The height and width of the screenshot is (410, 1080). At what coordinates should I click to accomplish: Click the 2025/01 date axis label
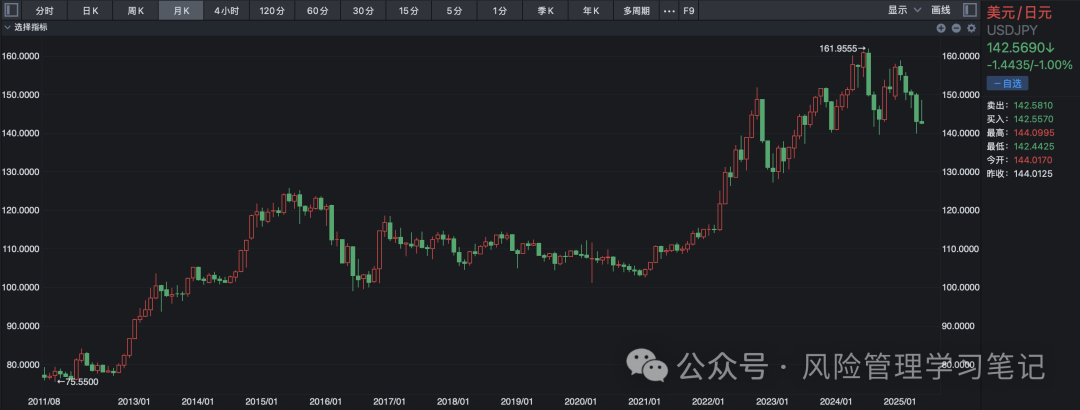899,401
